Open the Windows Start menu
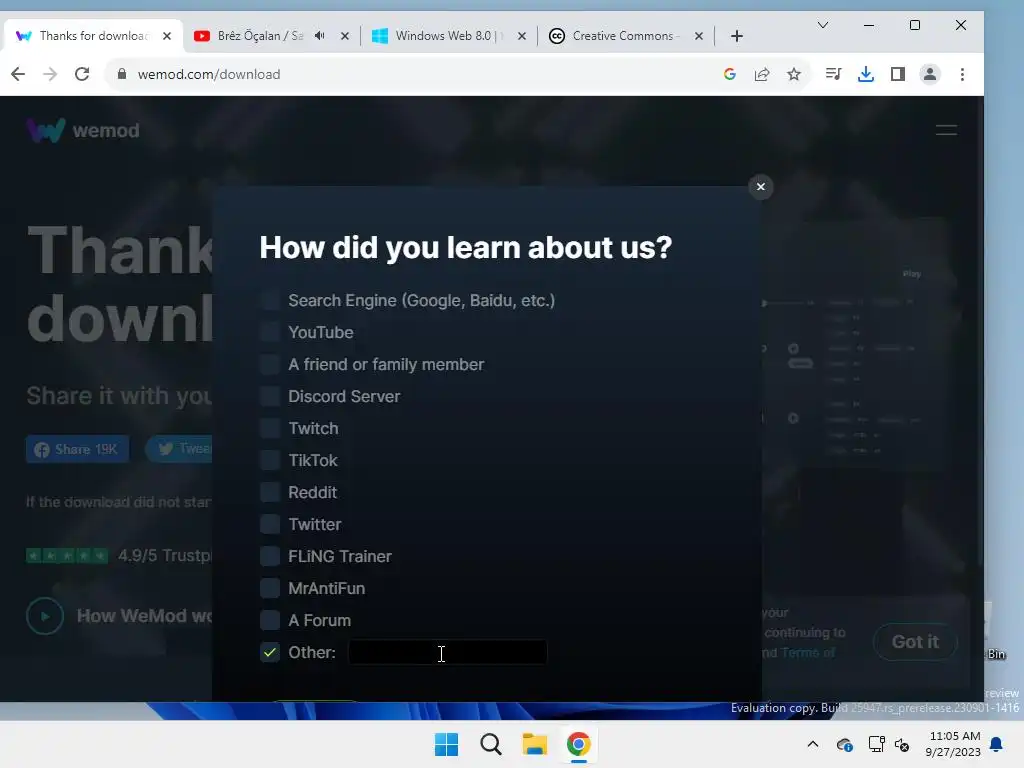1024x768 pixels. click(x=447, y=744)
